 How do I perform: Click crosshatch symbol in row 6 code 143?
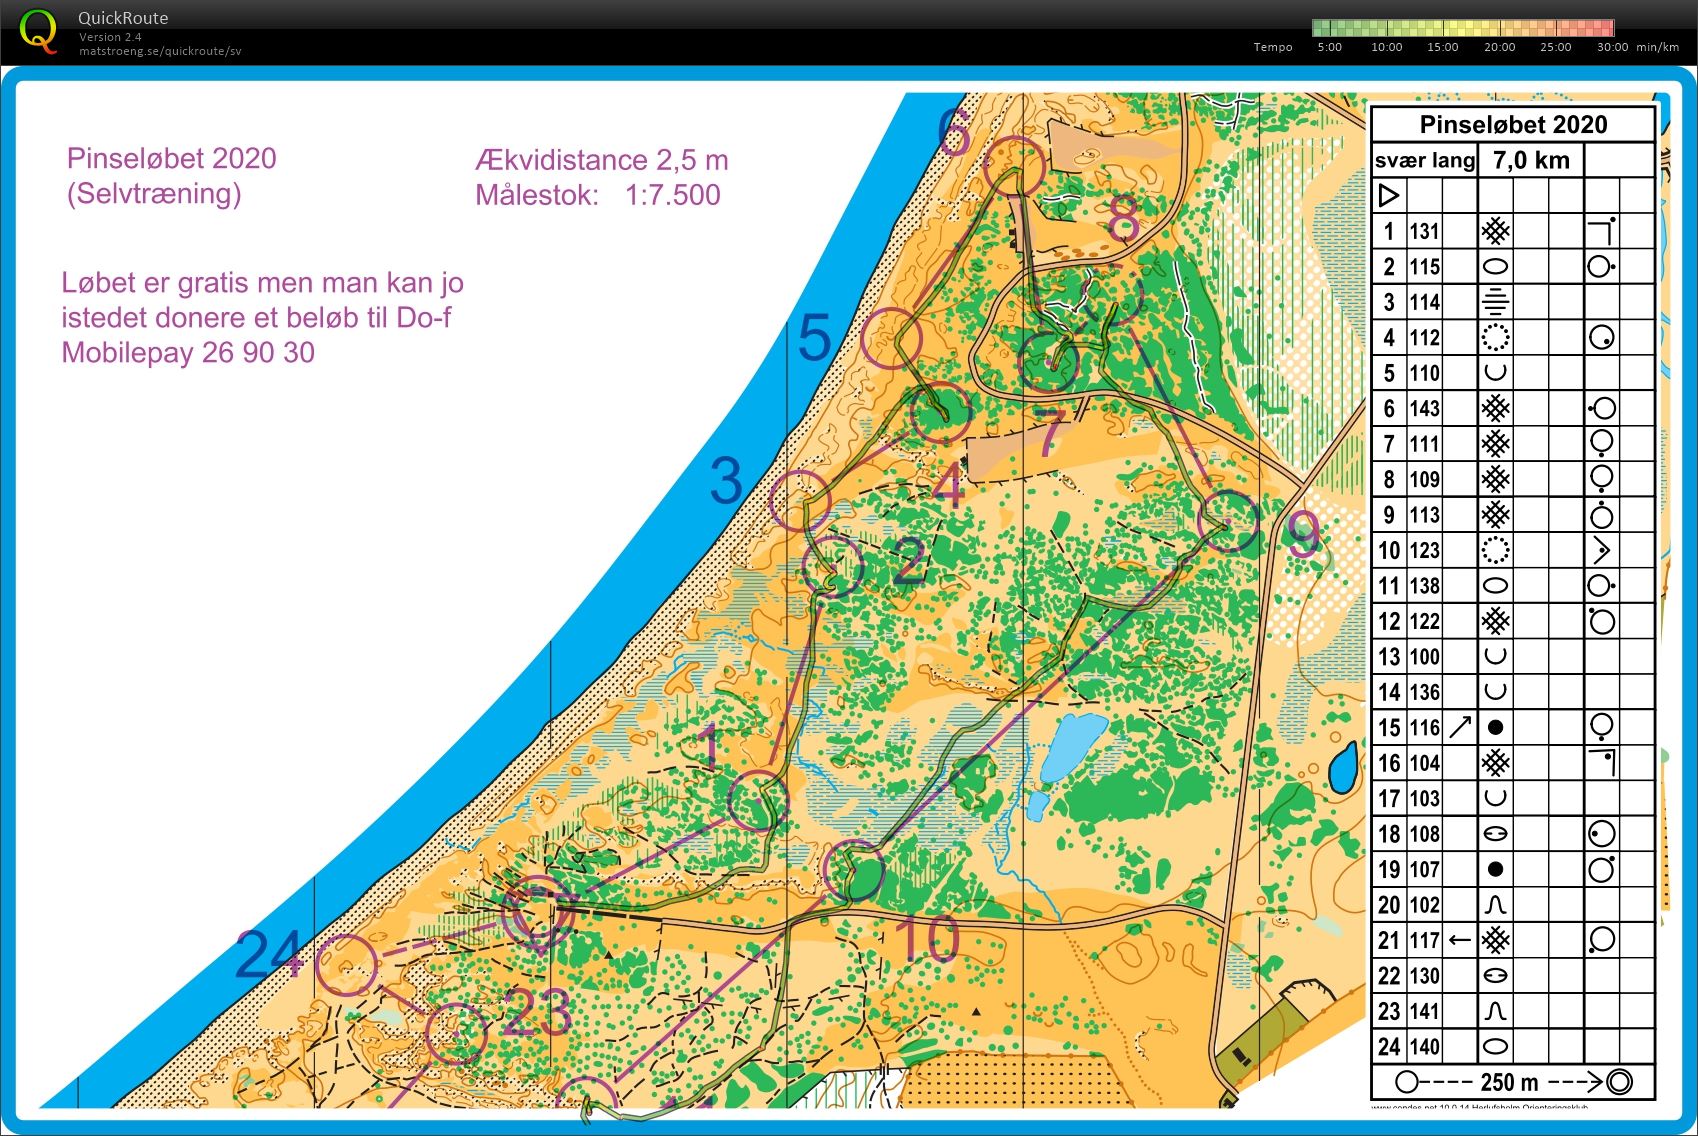point(1495,408)
